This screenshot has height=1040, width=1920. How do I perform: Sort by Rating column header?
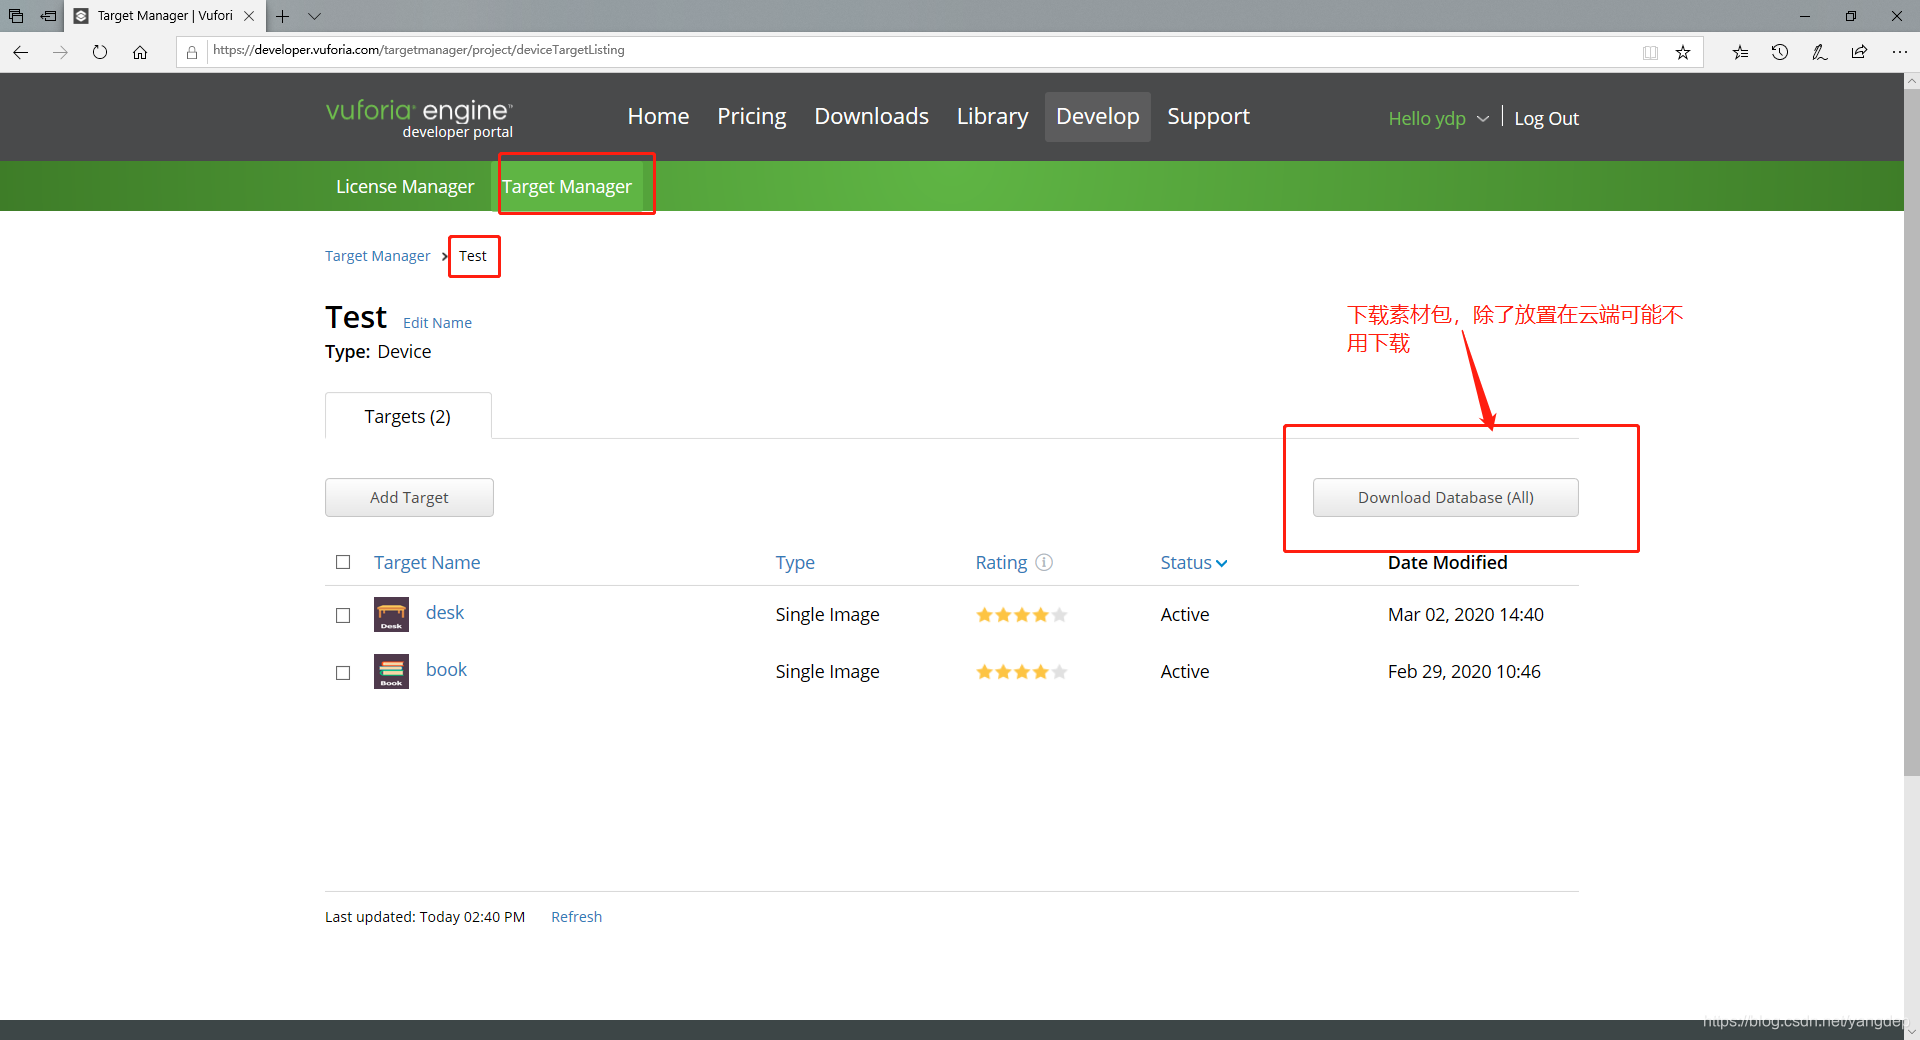click(1001, 563)
